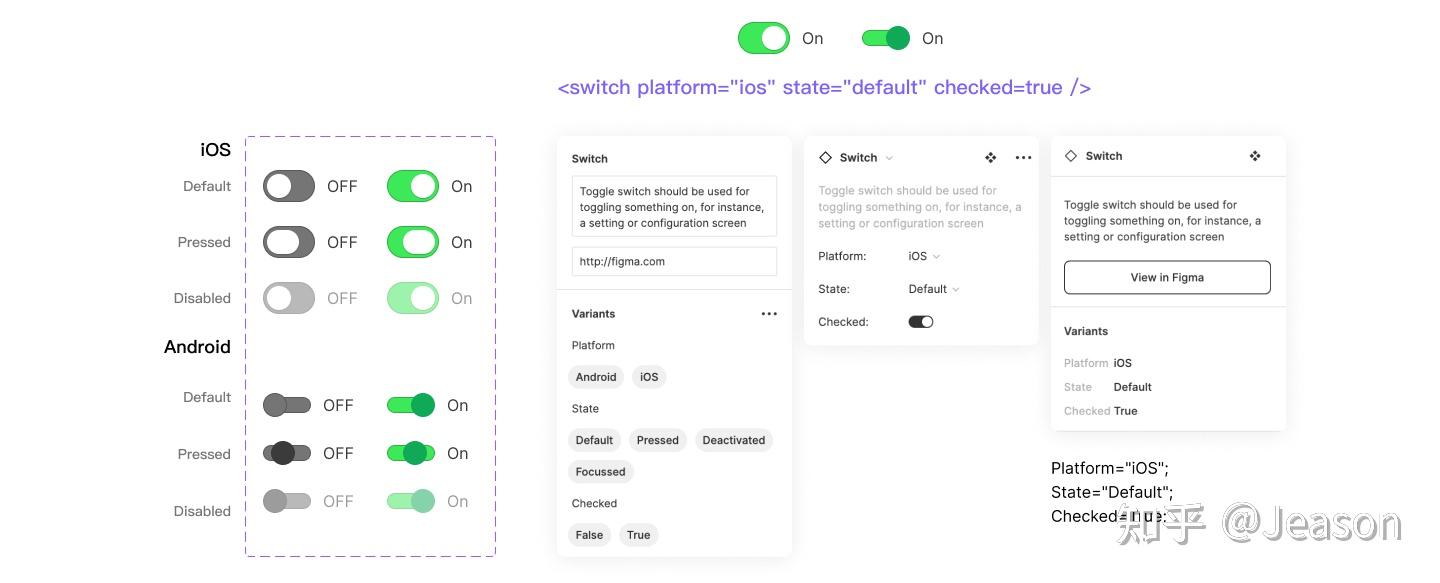Toggle the iOS Default OFF switch
This screenshot has width=1440, height=583.
[x=289, y=186]
